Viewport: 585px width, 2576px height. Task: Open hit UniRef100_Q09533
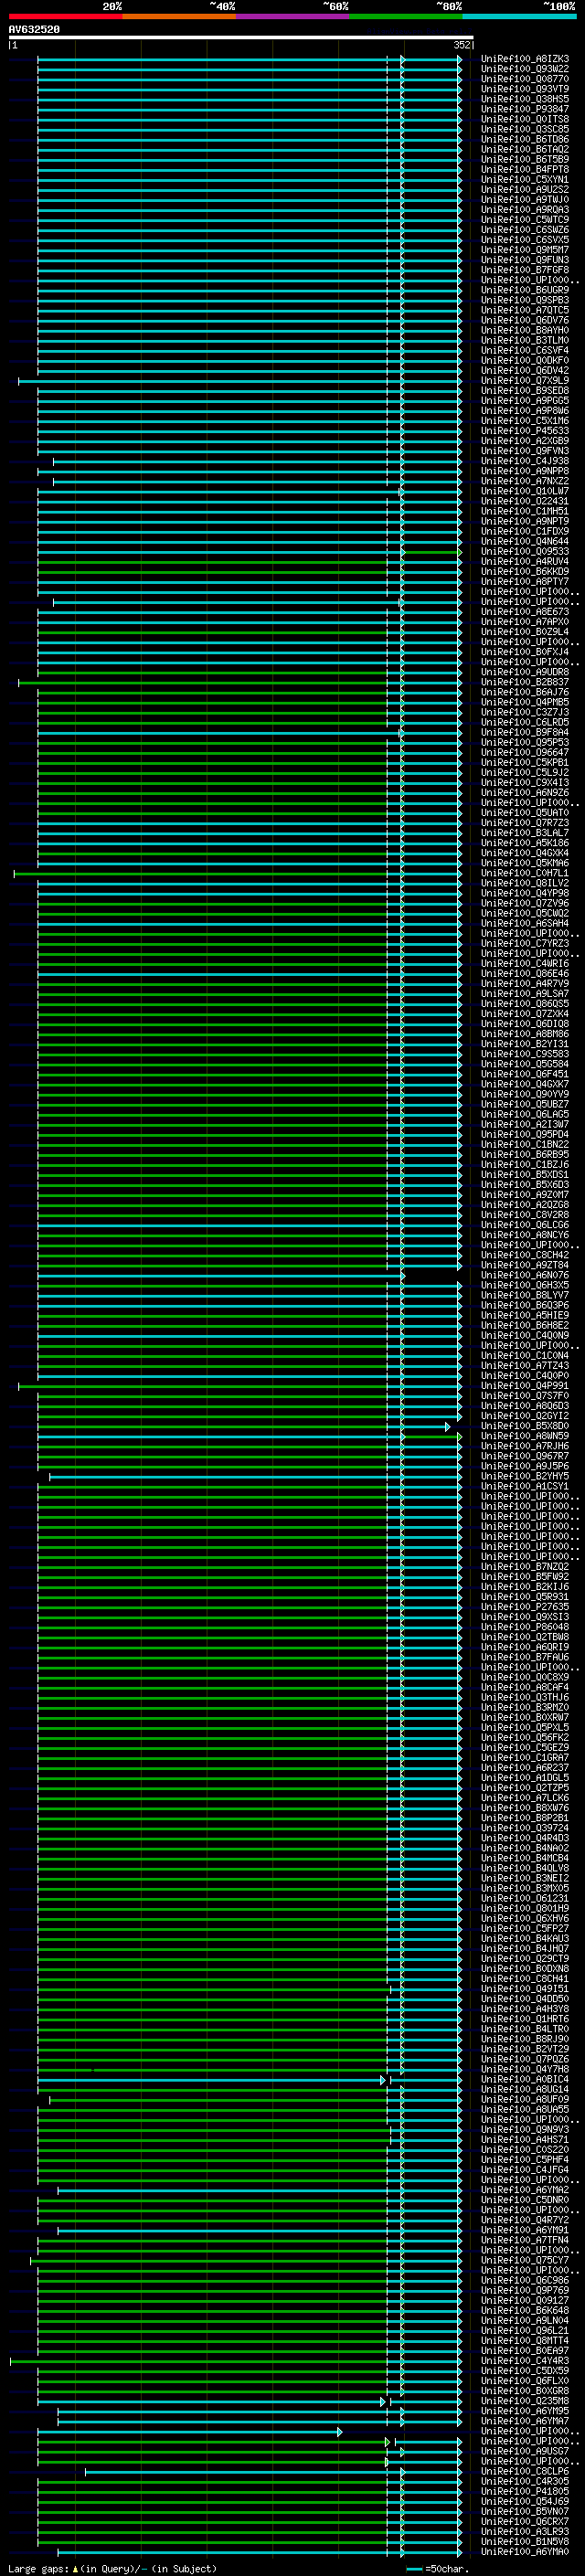click(525, 551)
